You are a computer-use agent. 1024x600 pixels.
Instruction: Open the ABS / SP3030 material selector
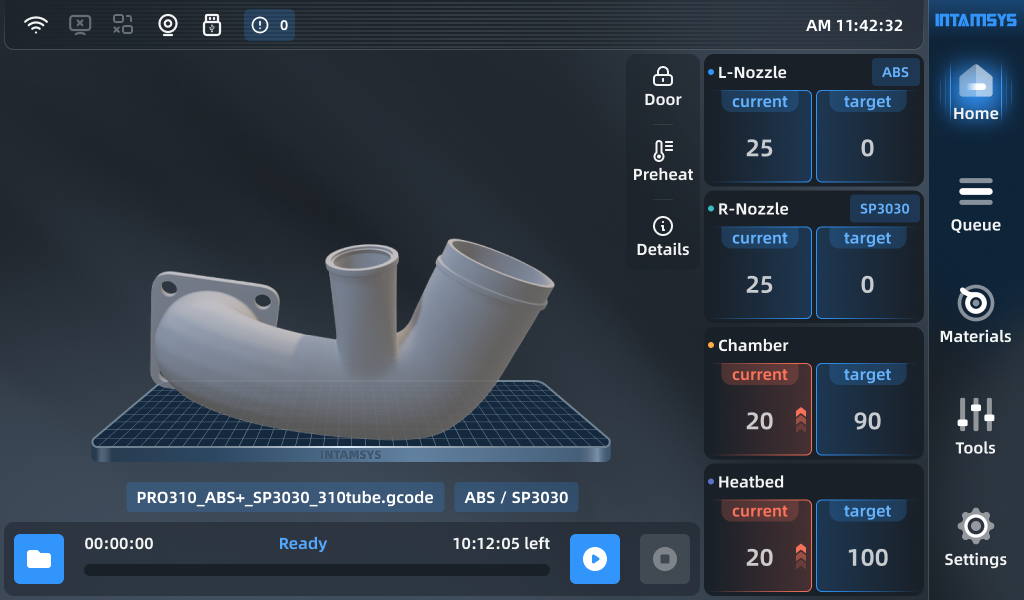(516, 497)
